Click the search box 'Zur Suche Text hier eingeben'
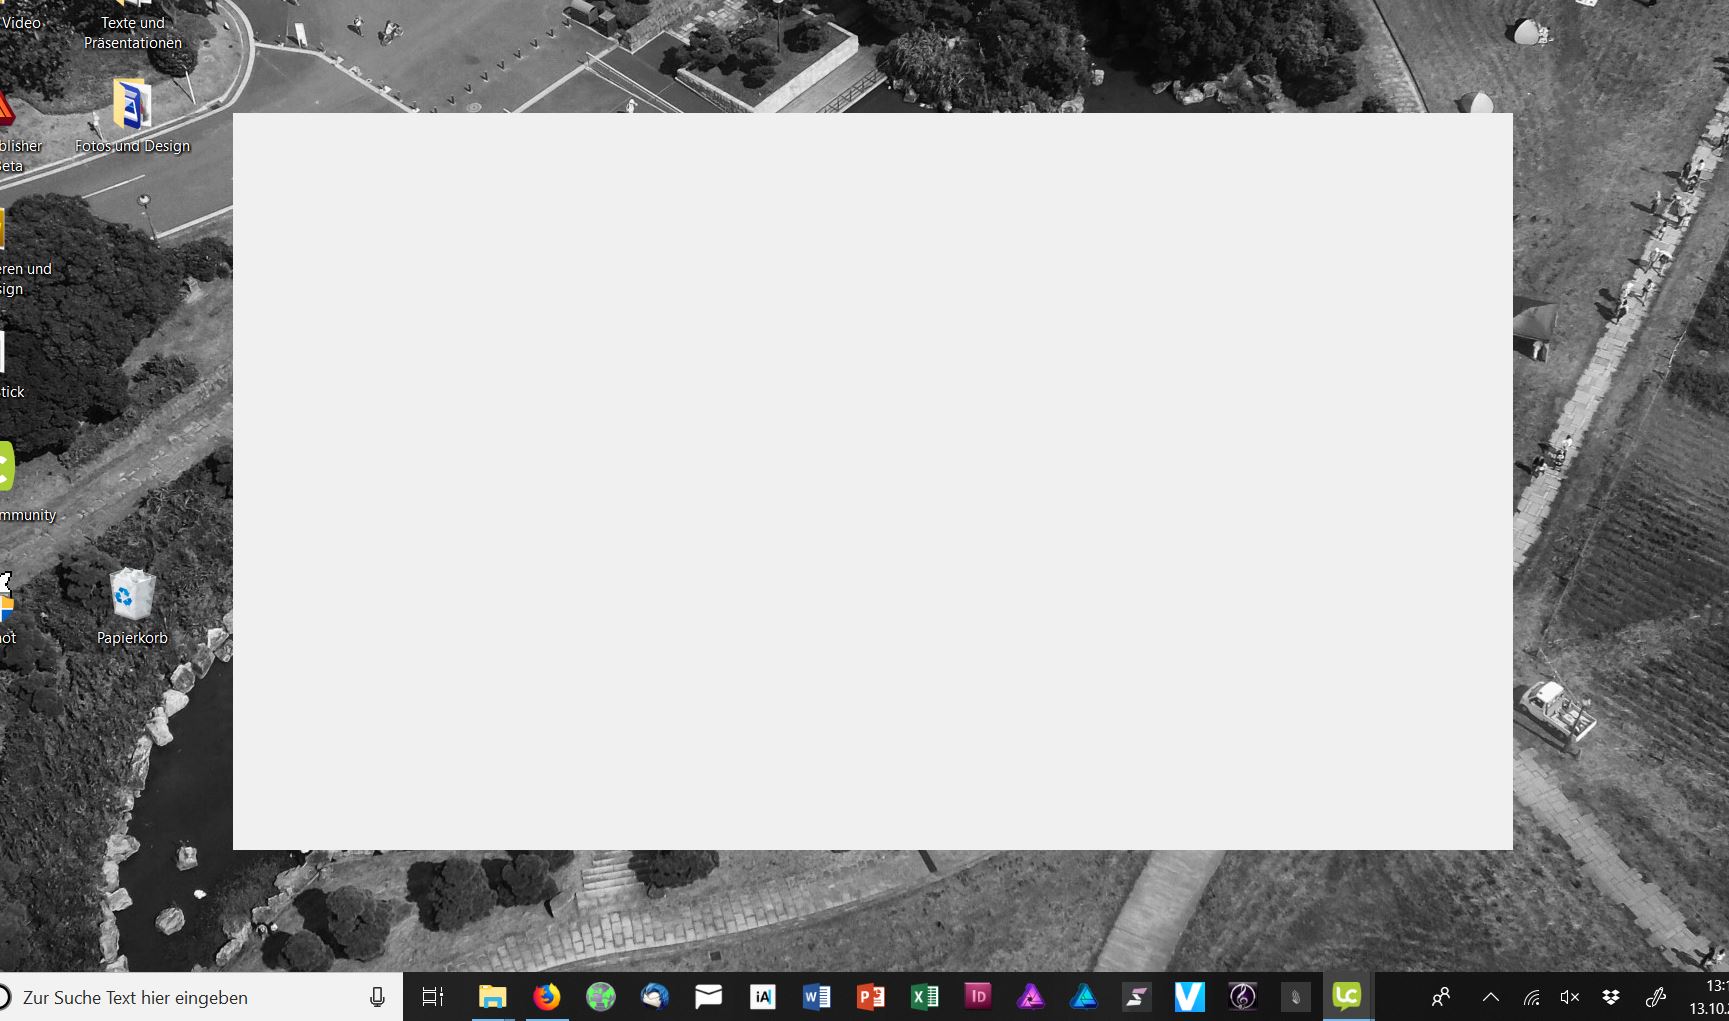 tap(201, 997)
